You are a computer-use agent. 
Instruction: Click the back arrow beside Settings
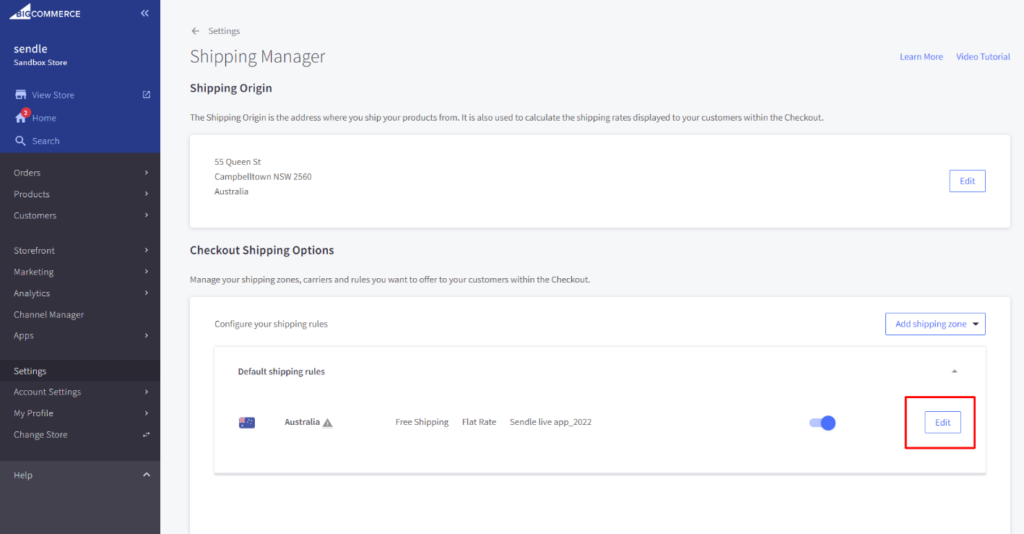click(x=195, y=31)
